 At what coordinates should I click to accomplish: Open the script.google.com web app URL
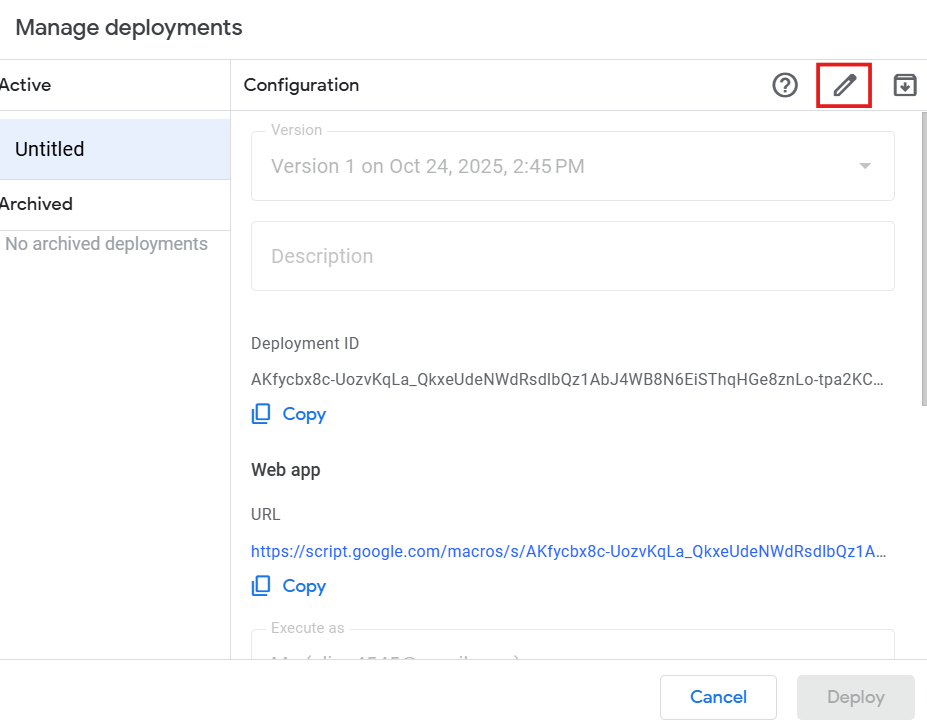pos(567,551)
